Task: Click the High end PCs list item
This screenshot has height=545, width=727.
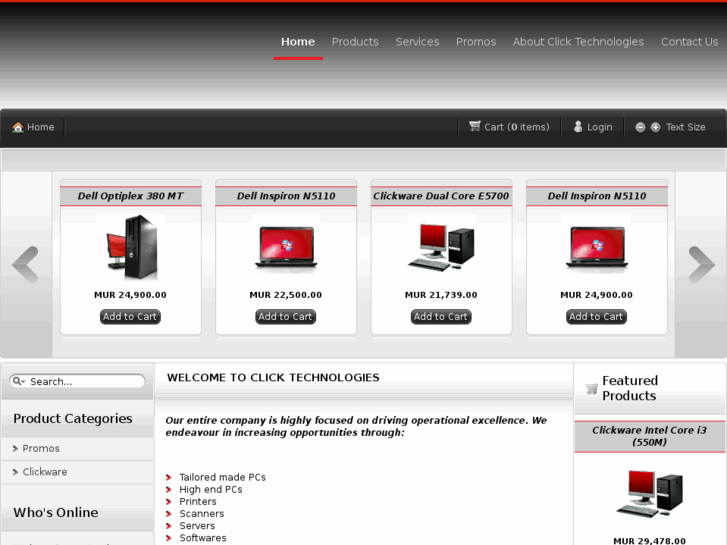Action: [x=211, y=489]
